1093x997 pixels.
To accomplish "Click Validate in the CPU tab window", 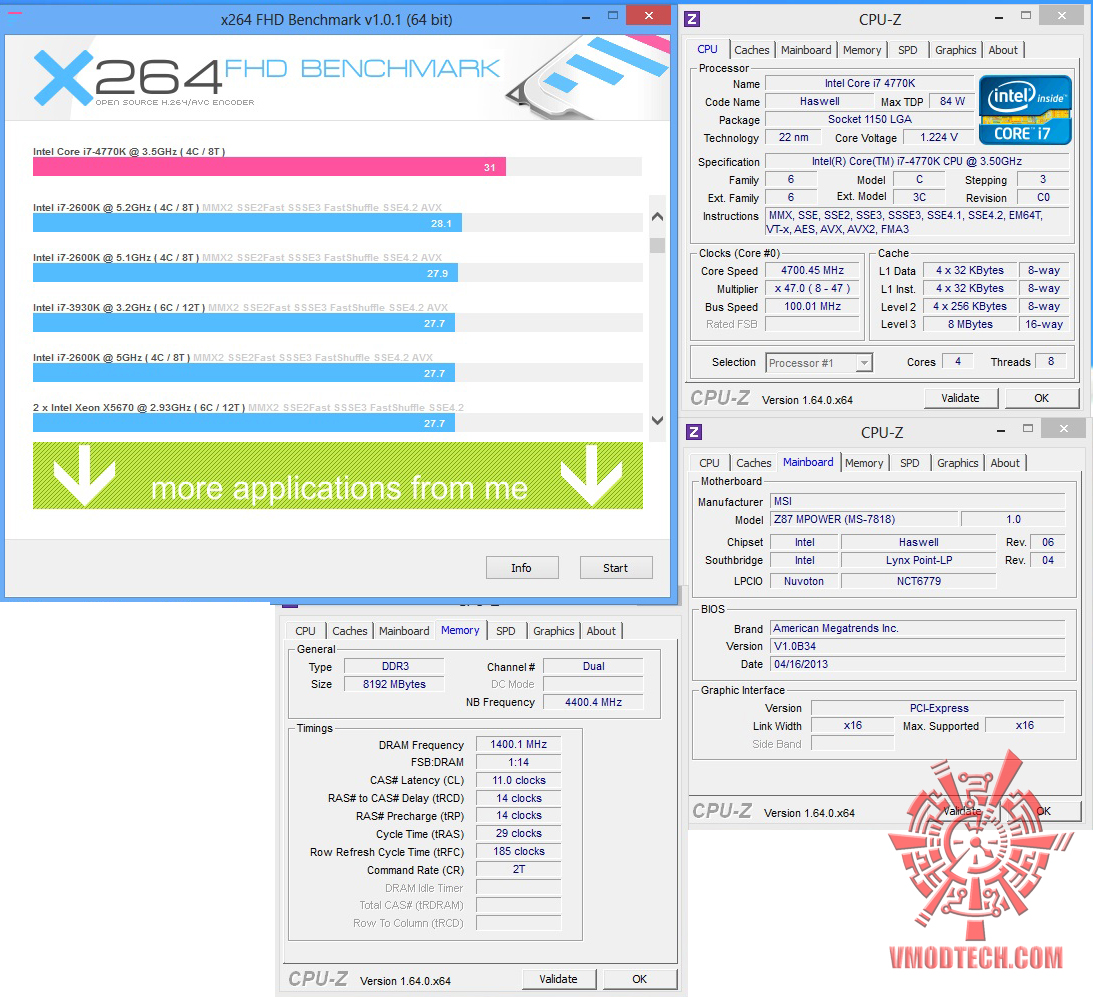I will [x=960, y=398].
